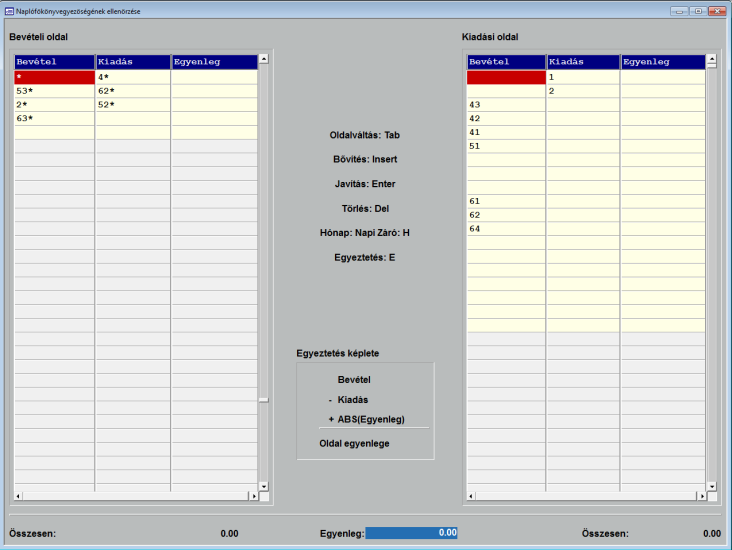Select the cell with value 1 in right table
732x550 pixels.
(x=583, y=77)
